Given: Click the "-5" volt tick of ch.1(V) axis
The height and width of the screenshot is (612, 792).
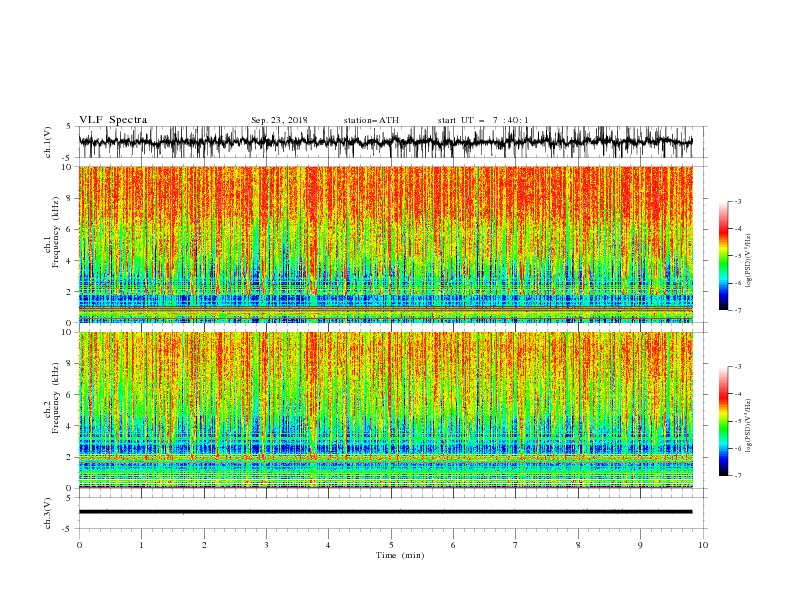Looking at the screenshot, I should [x=68, y=158].
